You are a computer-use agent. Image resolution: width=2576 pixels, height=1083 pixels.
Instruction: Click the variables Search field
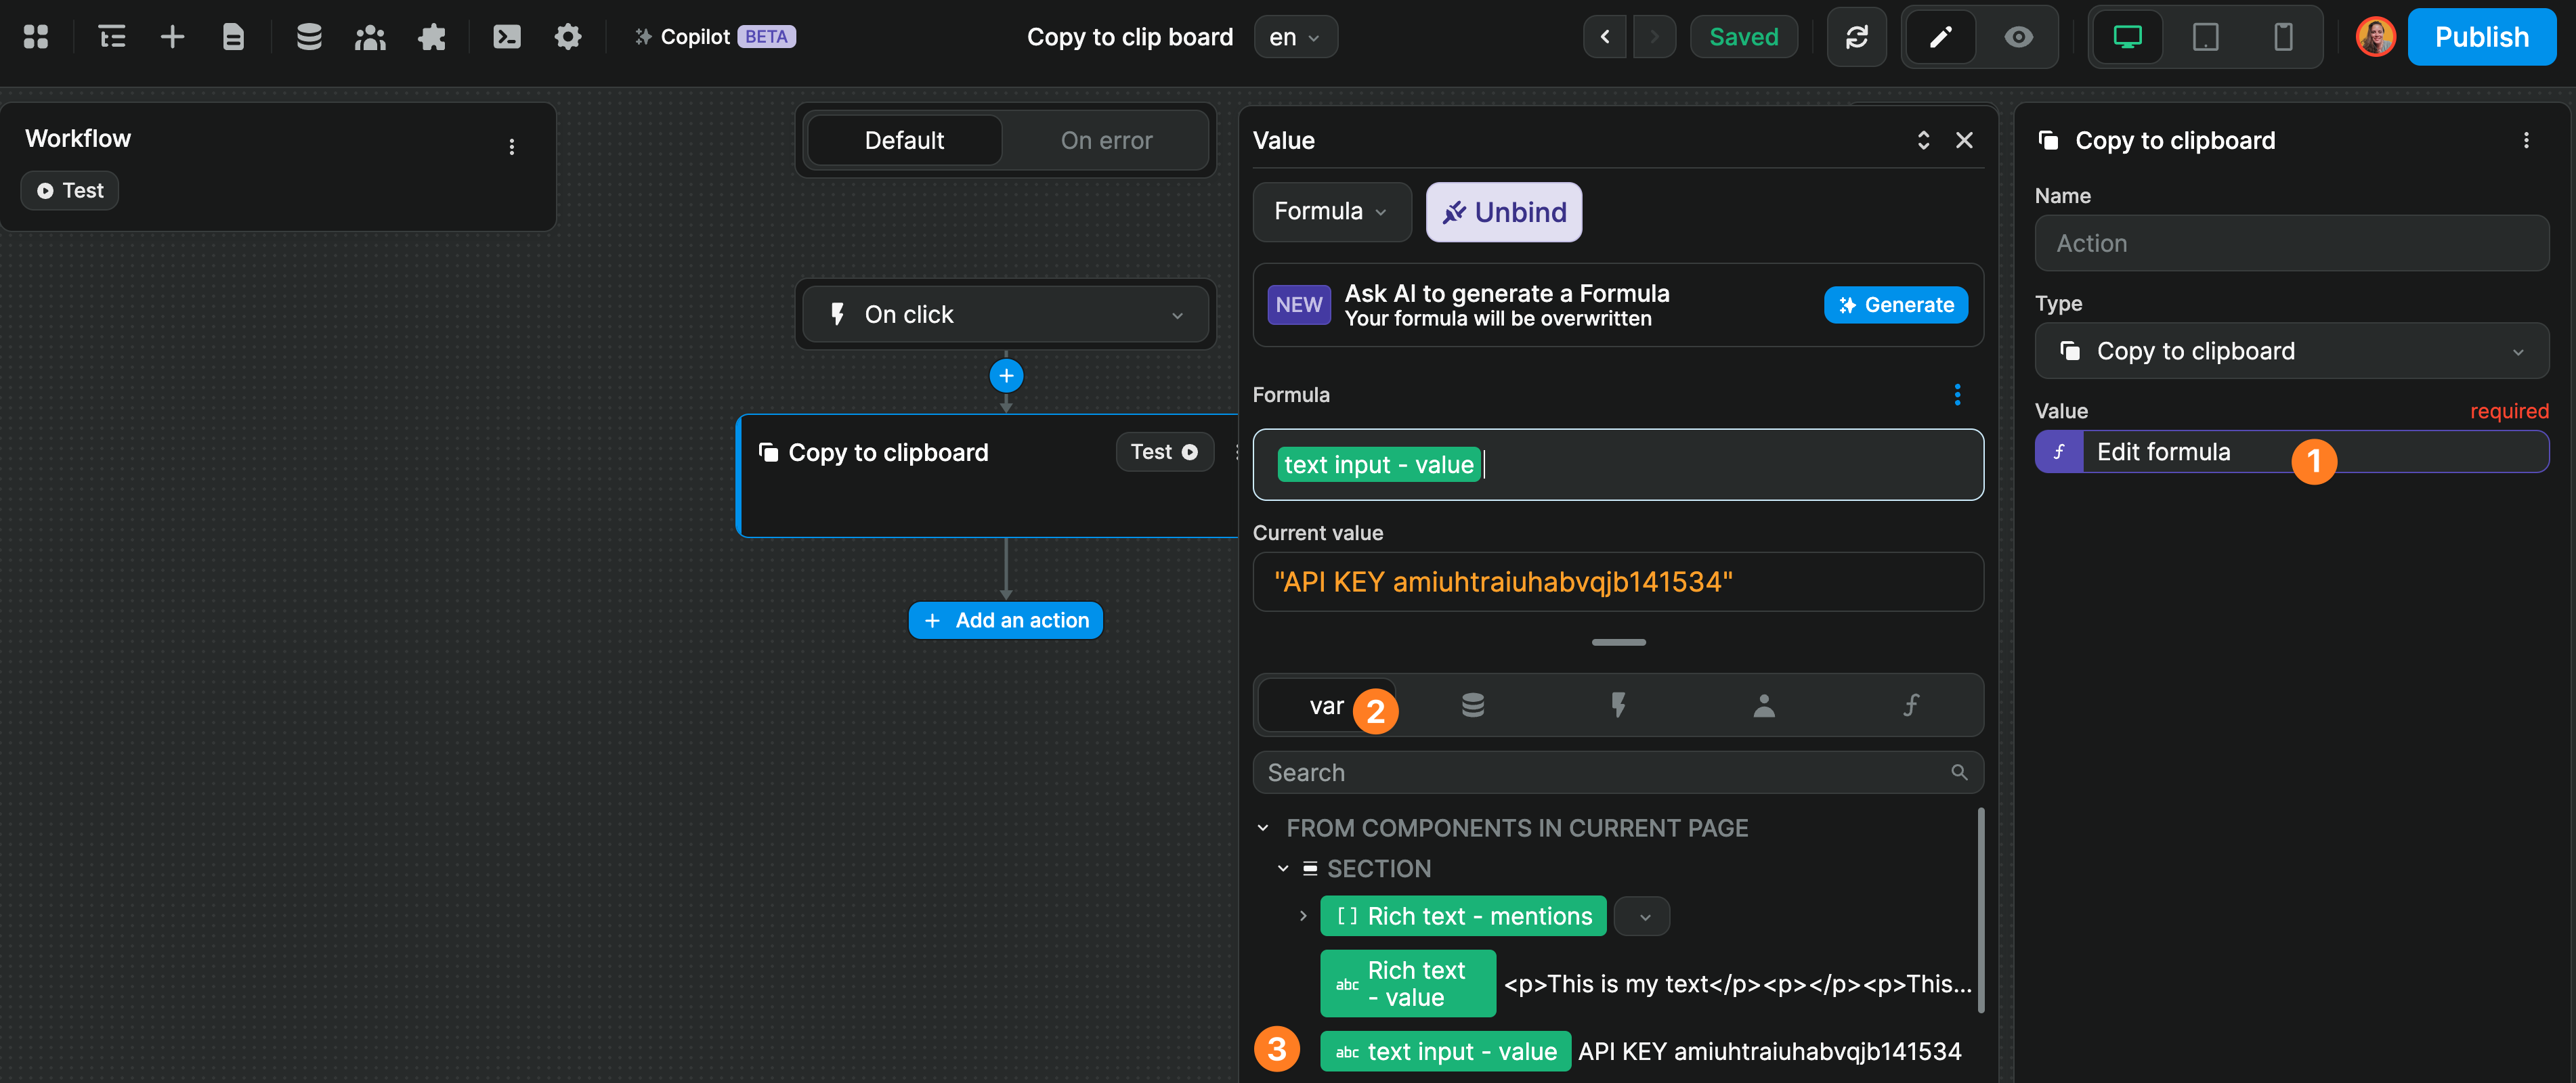(x=1600, y=772)
